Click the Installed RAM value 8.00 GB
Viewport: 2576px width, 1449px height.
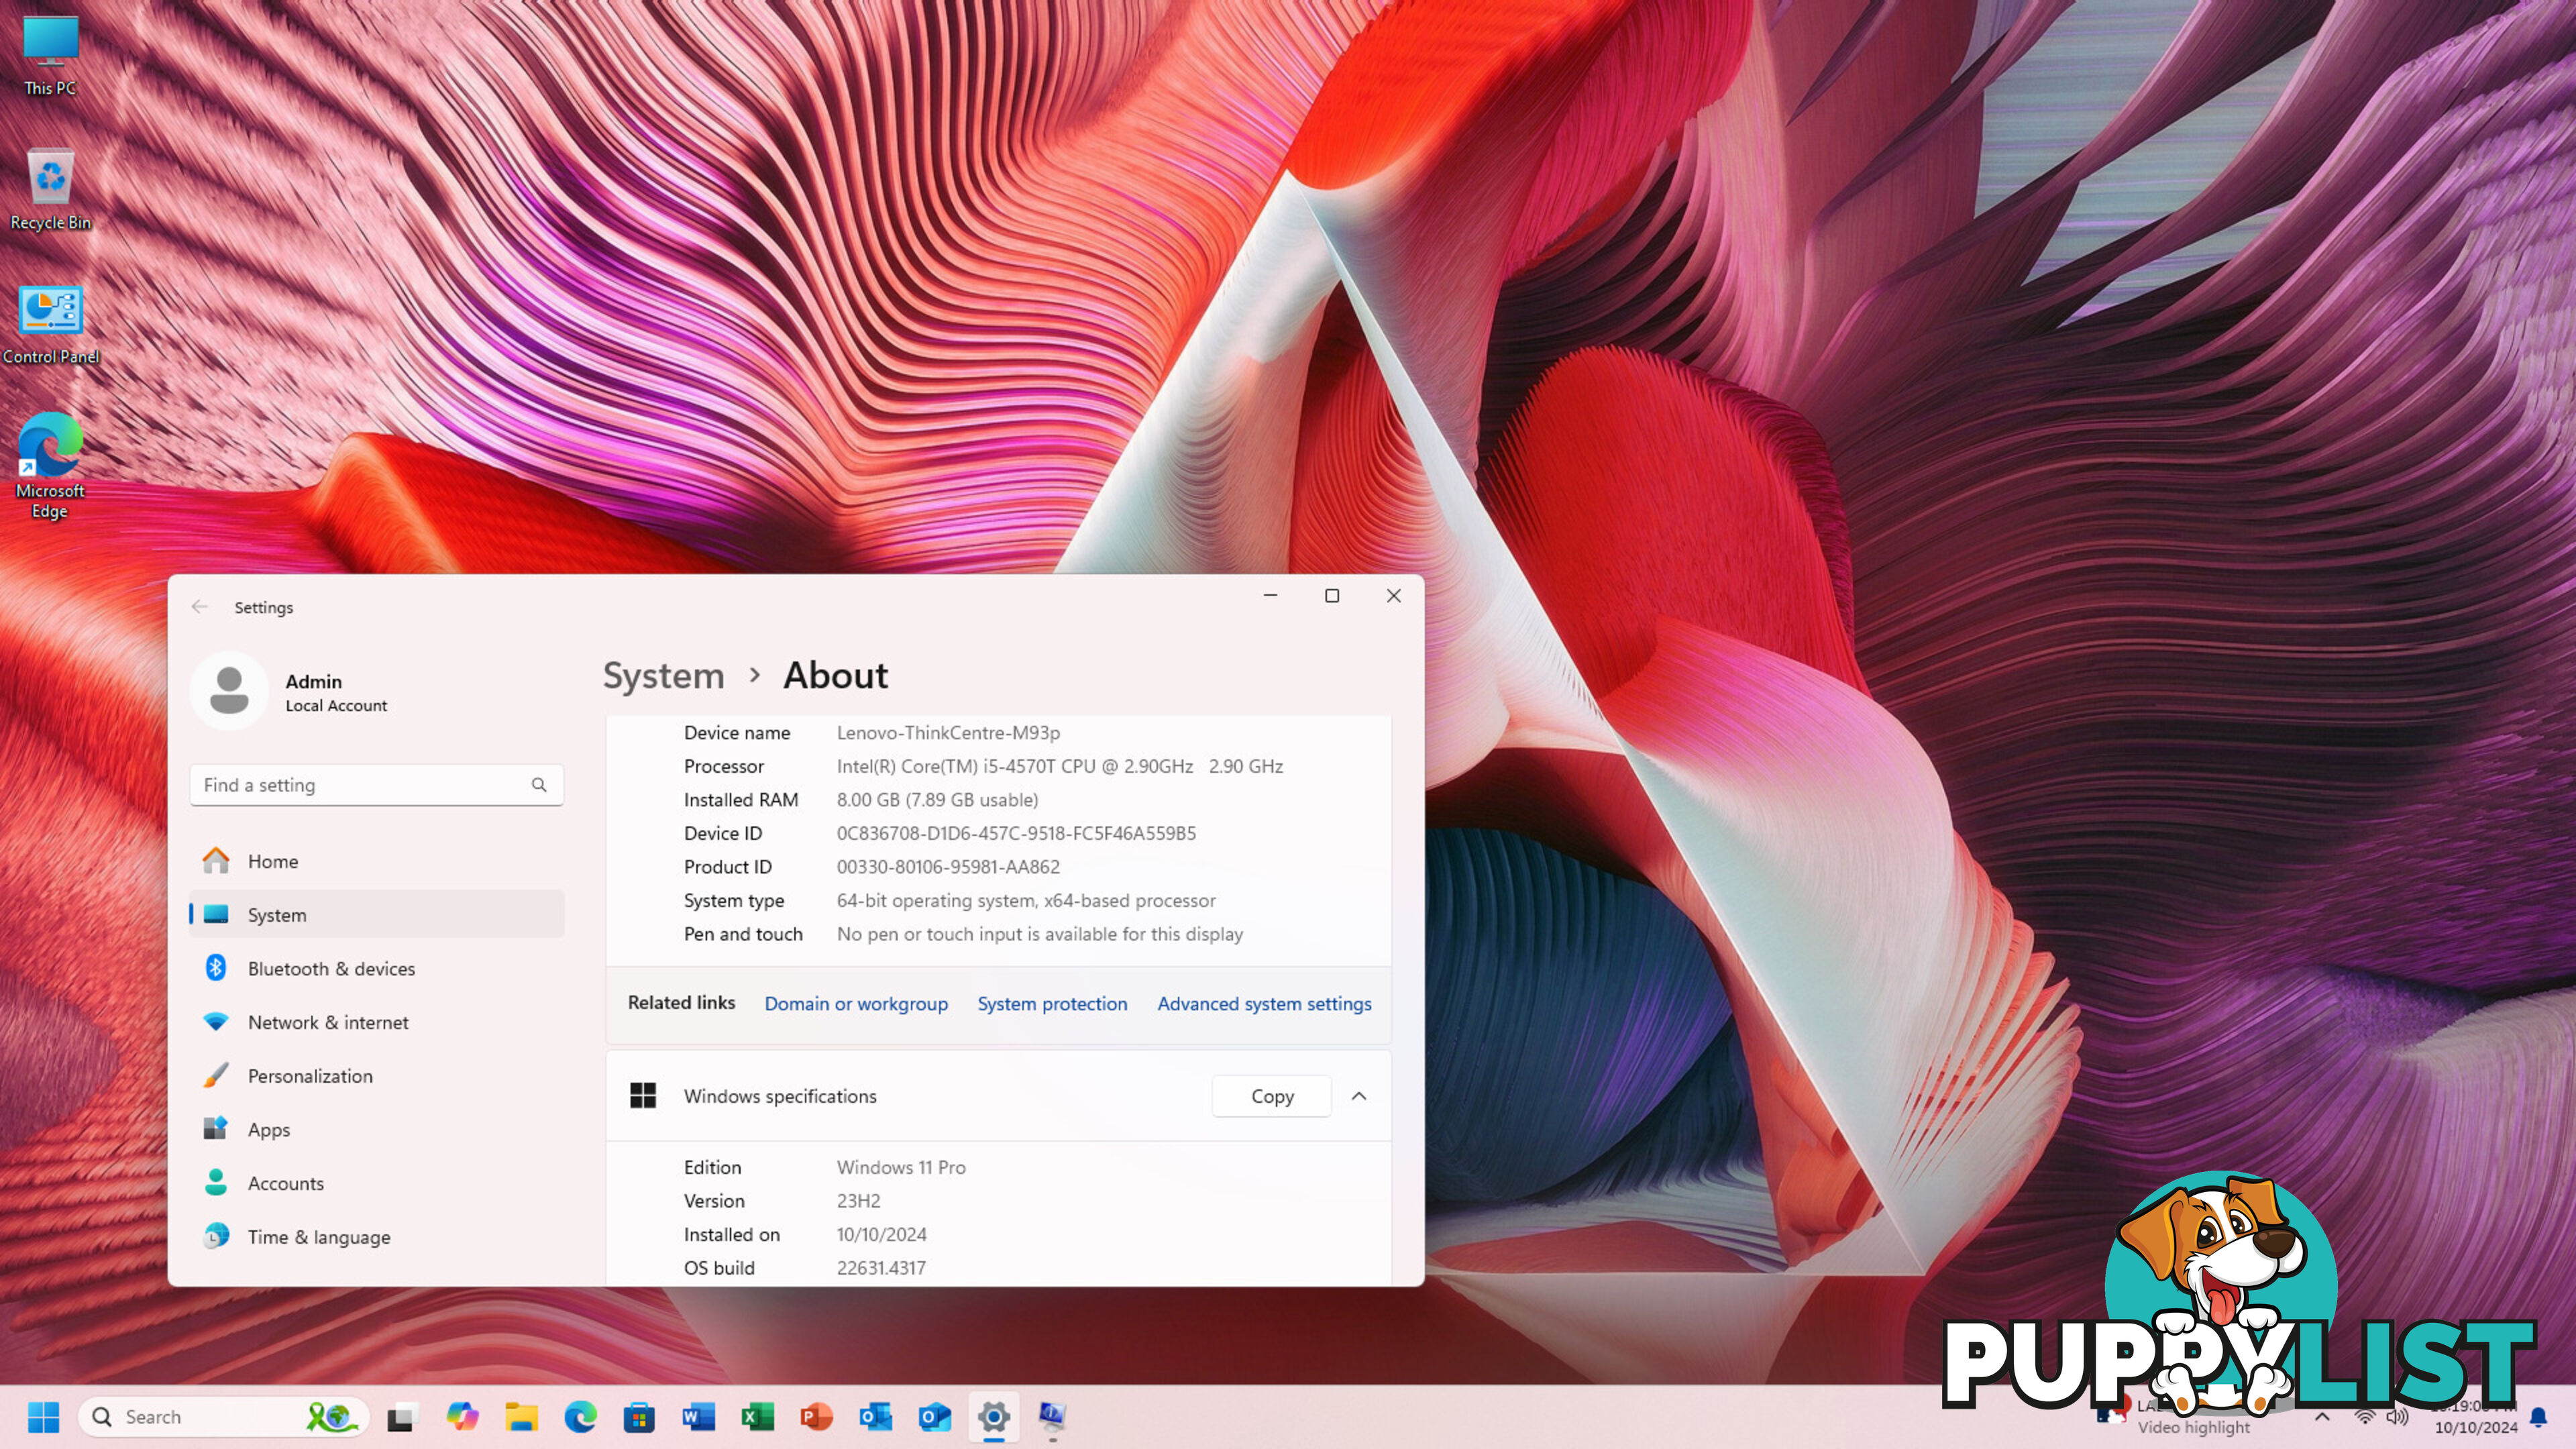[937, 800]
